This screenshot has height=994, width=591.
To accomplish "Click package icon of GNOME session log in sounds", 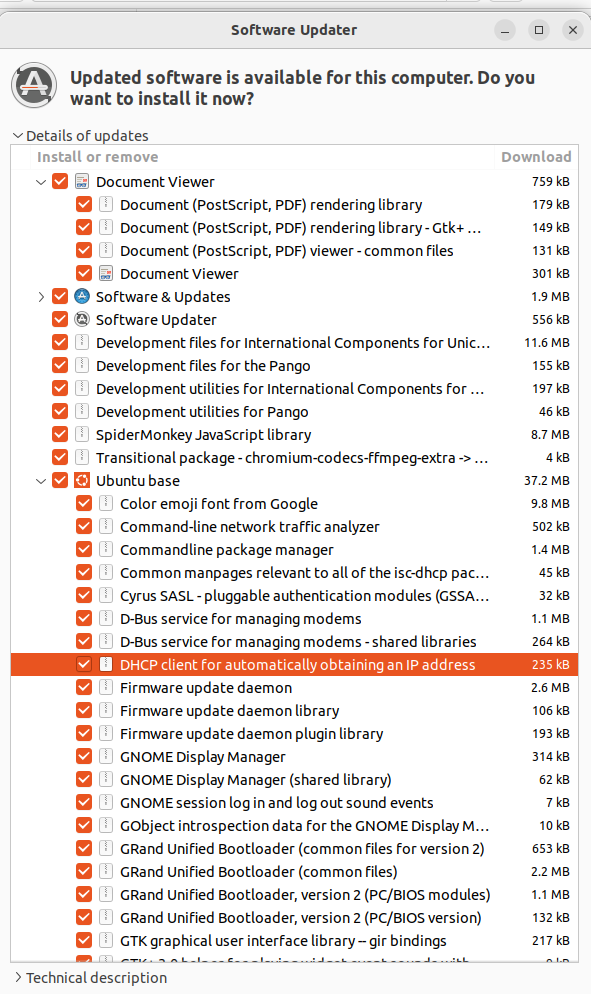I will point(106,803).
